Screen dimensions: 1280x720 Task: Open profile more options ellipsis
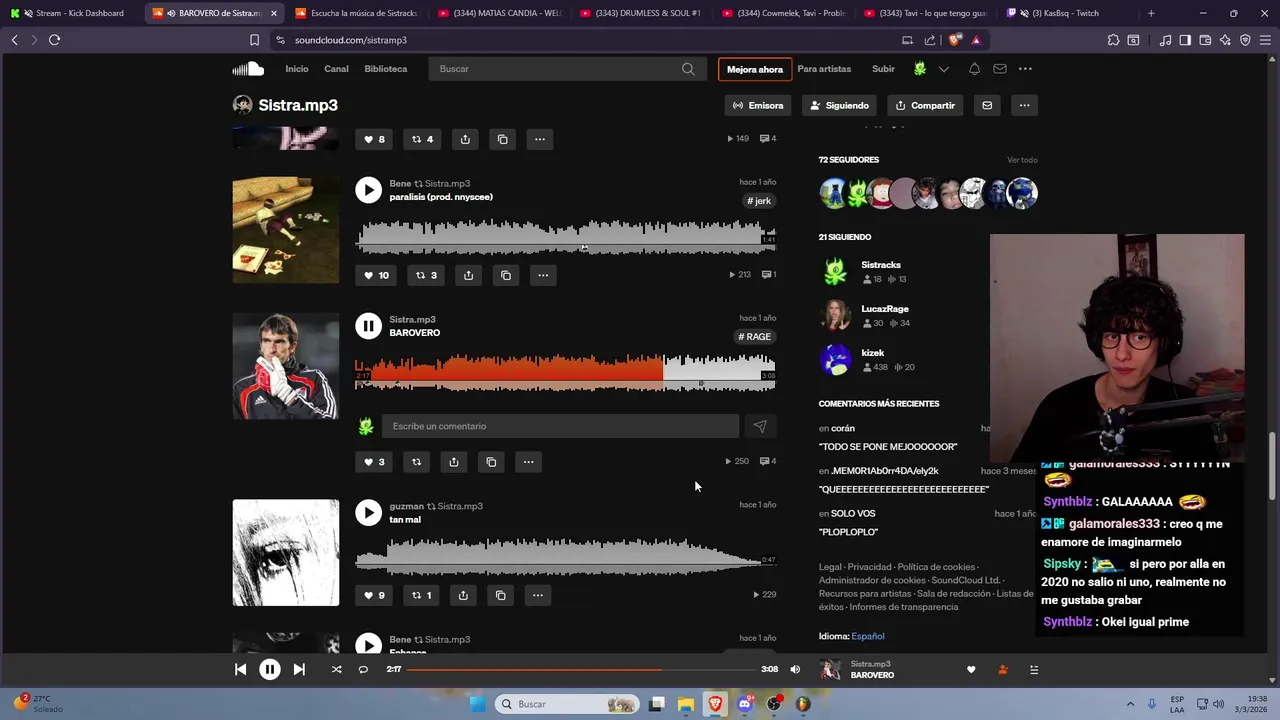[1024, 105]
